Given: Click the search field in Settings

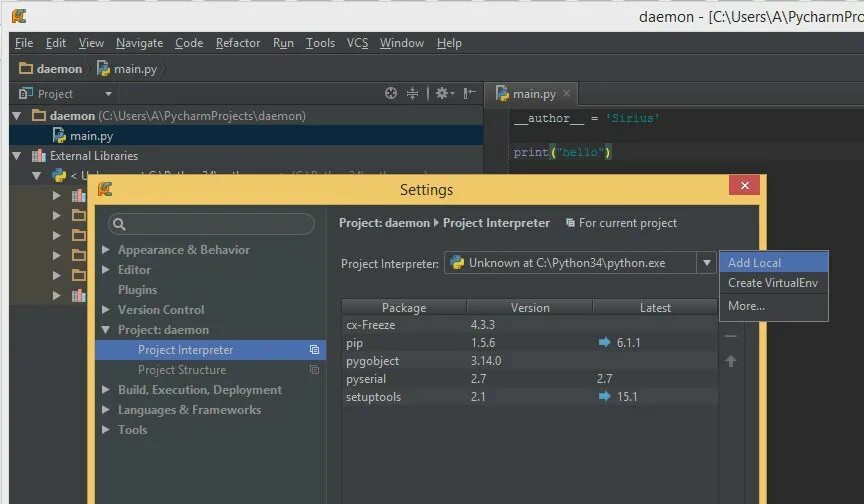Looking at the screenshot, I should tap(212, 224).
